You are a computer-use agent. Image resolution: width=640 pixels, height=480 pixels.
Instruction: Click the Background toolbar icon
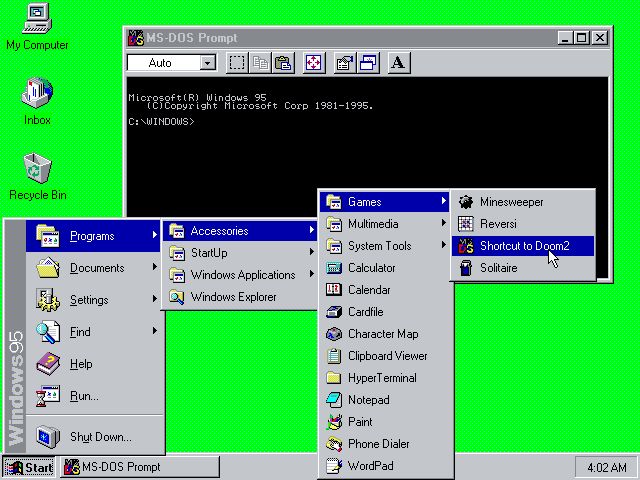[x=368, y=63]
